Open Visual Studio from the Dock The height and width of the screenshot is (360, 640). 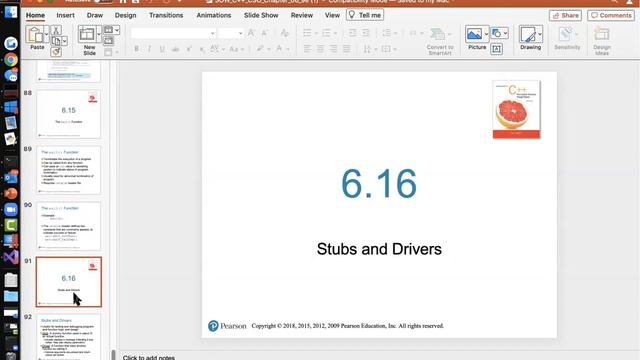11,257
